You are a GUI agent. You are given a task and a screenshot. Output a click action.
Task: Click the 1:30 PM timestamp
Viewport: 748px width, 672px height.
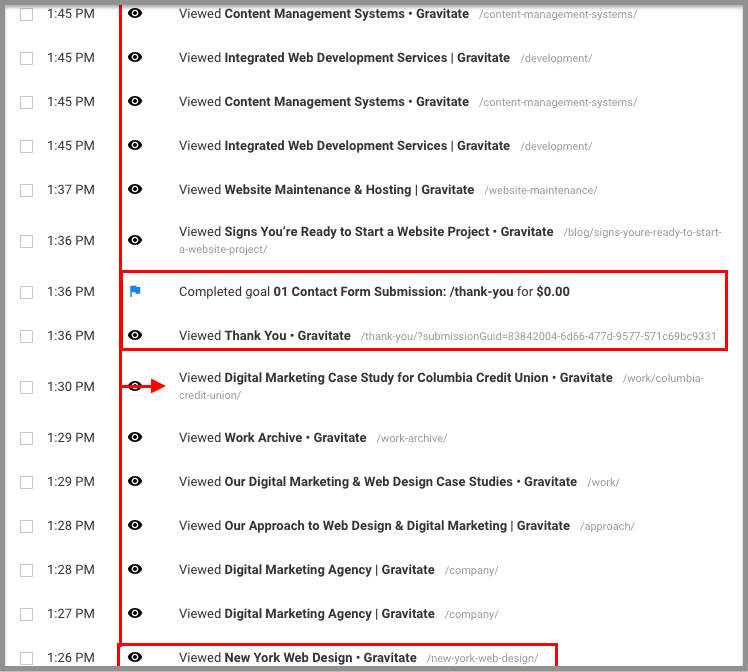click(x=71, y=386)
